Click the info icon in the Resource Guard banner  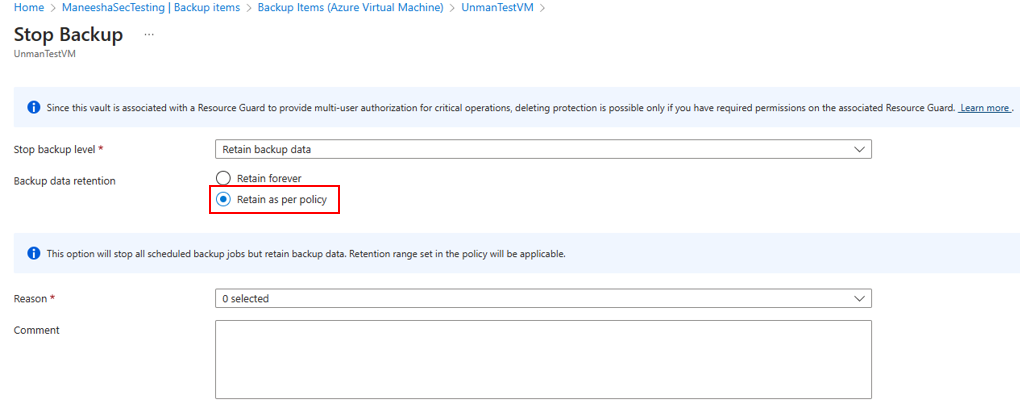pos(33,107)
